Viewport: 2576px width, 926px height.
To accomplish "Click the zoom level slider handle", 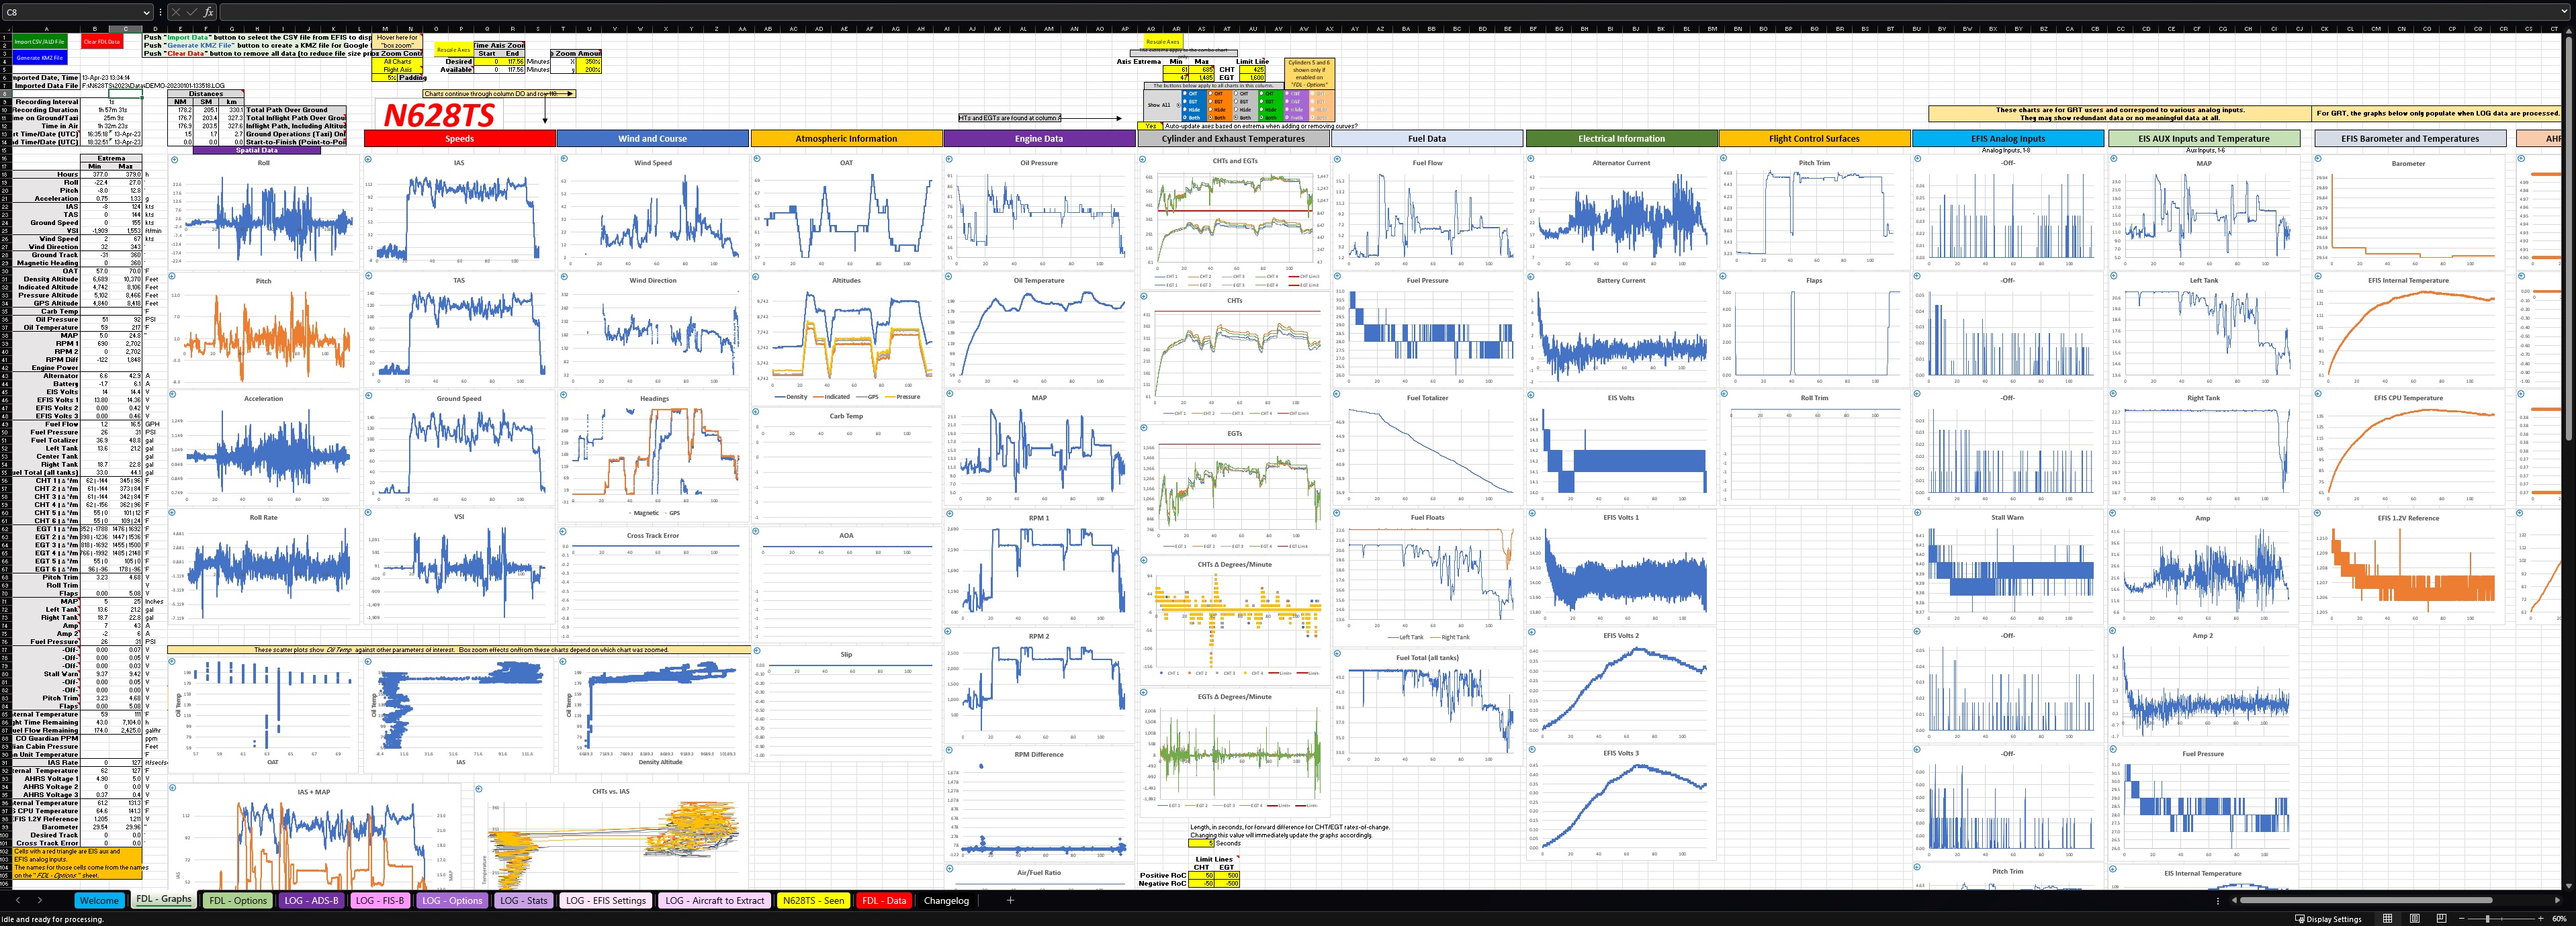I will [x=2488, y=918].
